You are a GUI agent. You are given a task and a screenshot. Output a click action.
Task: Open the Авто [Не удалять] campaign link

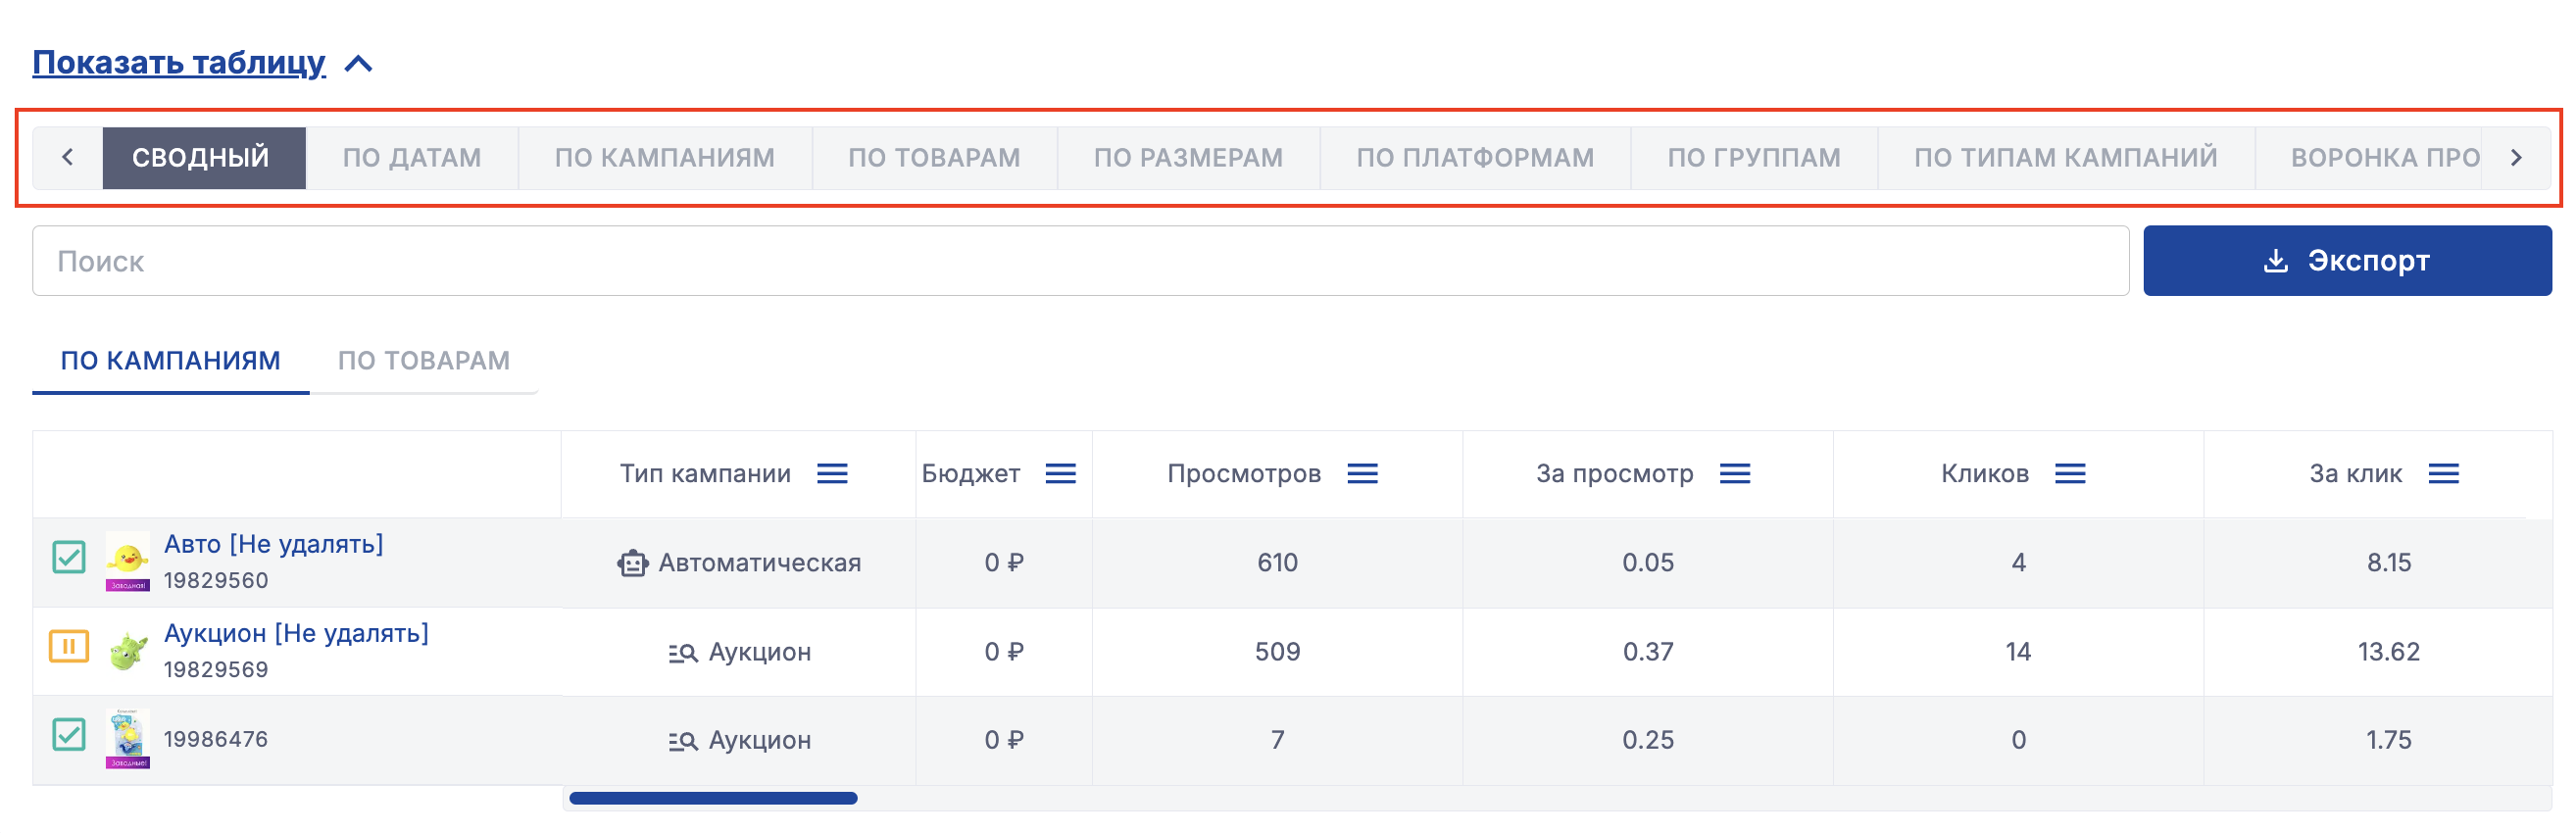[273, 544]
